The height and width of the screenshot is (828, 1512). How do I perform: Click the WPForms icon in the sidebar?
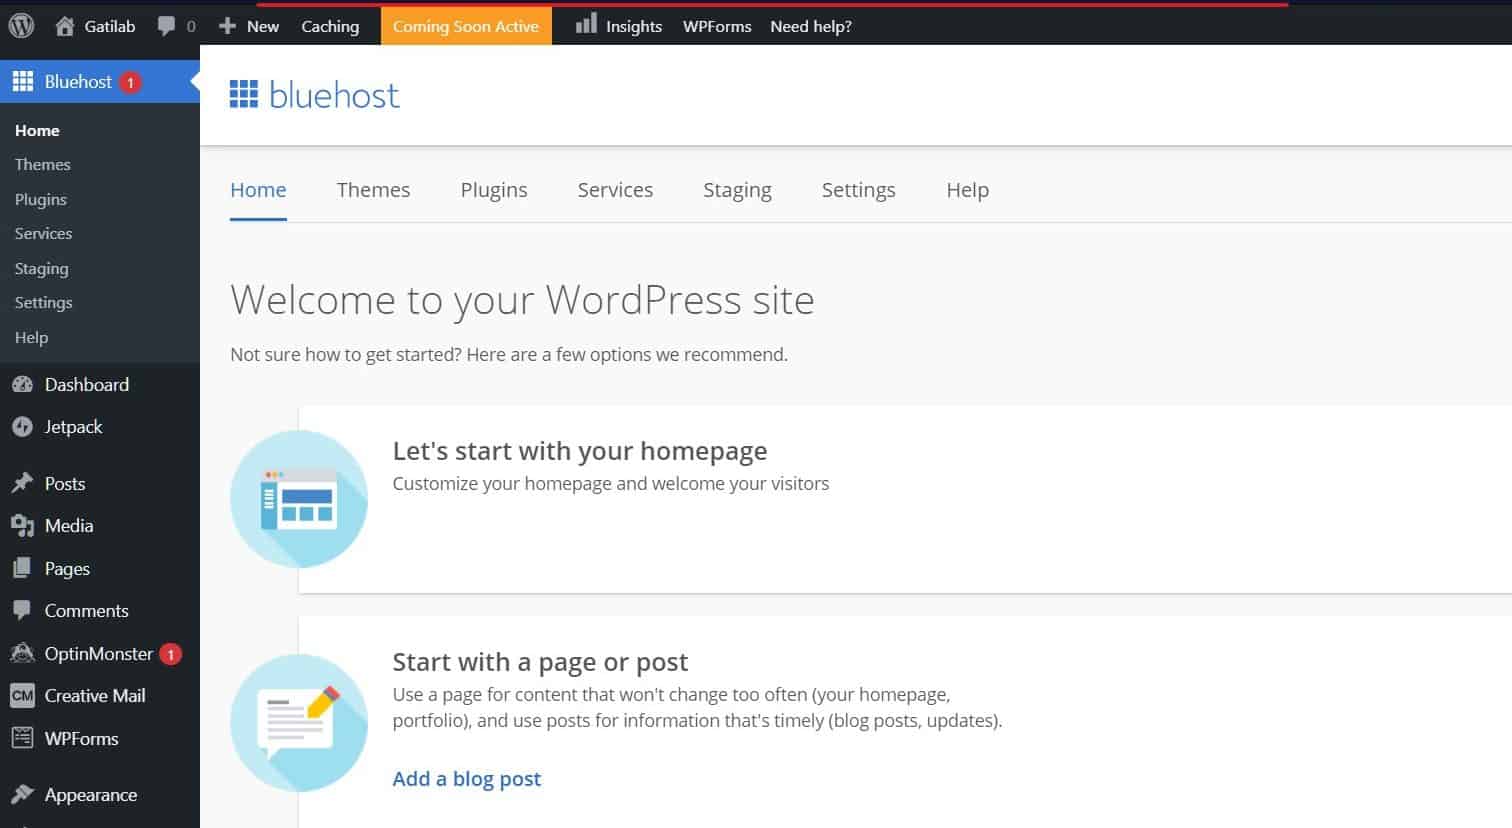click(22, 738)
